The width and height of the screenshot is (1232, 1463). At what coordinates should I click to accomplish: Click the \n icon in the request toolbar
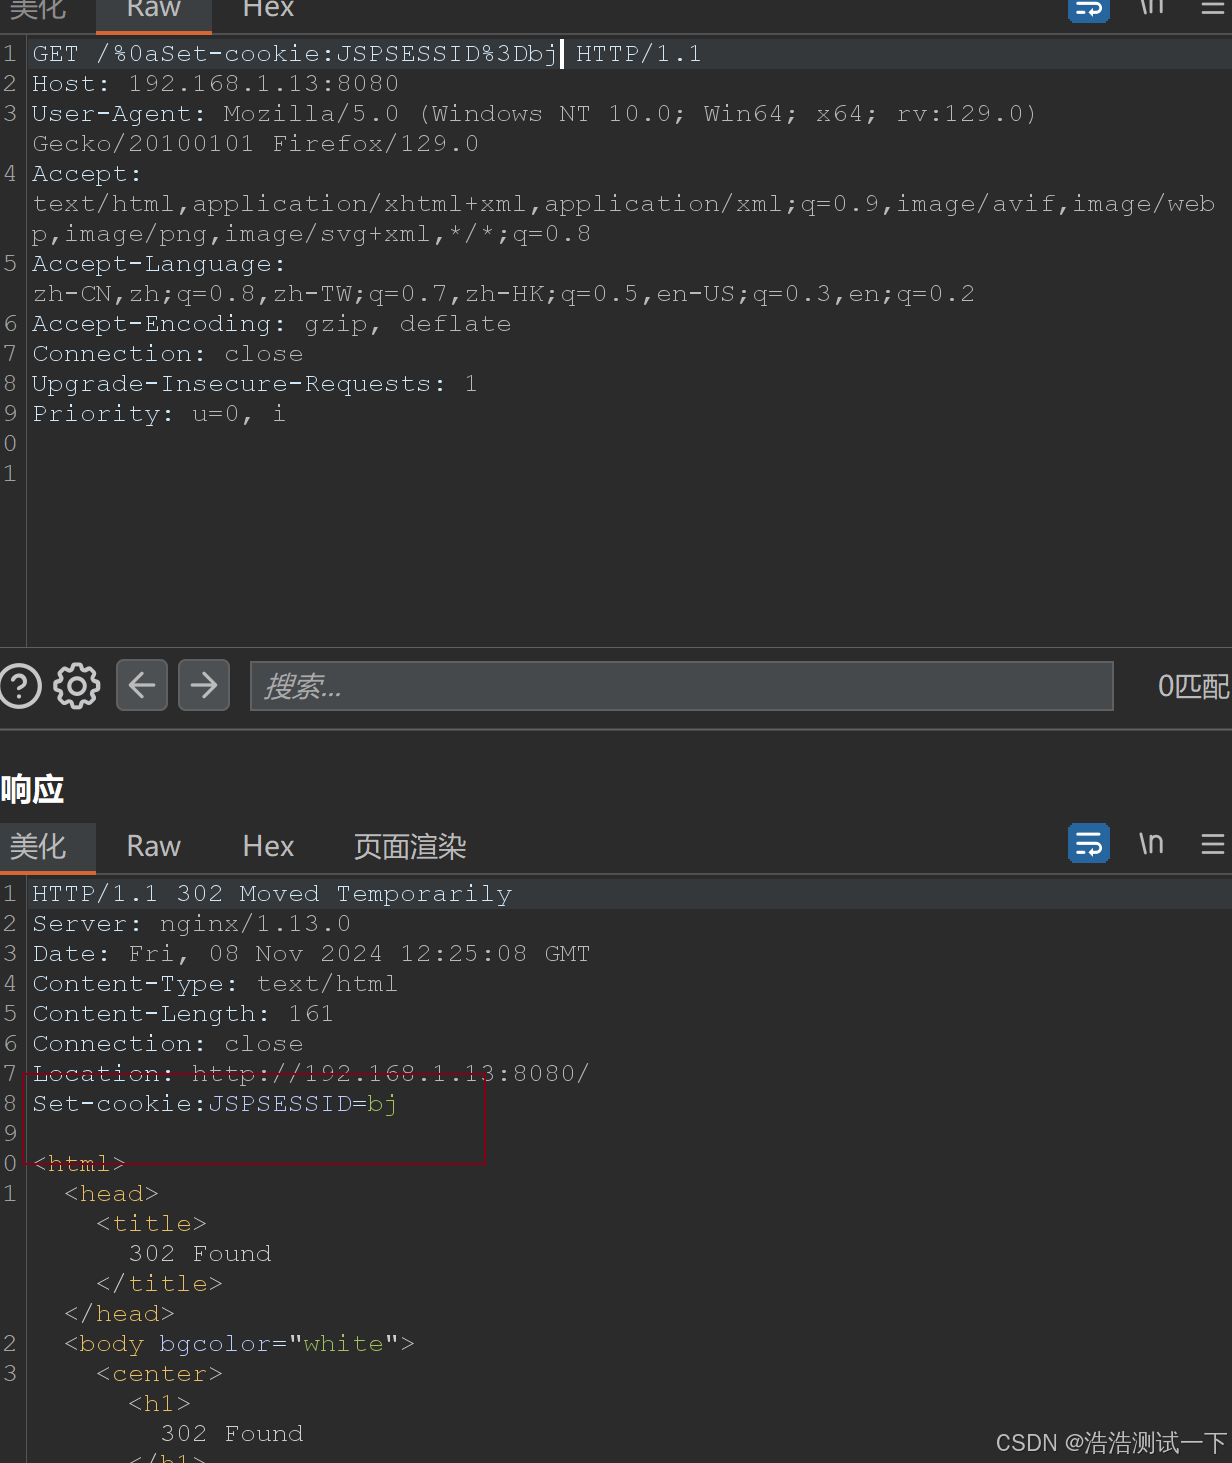1151,8
